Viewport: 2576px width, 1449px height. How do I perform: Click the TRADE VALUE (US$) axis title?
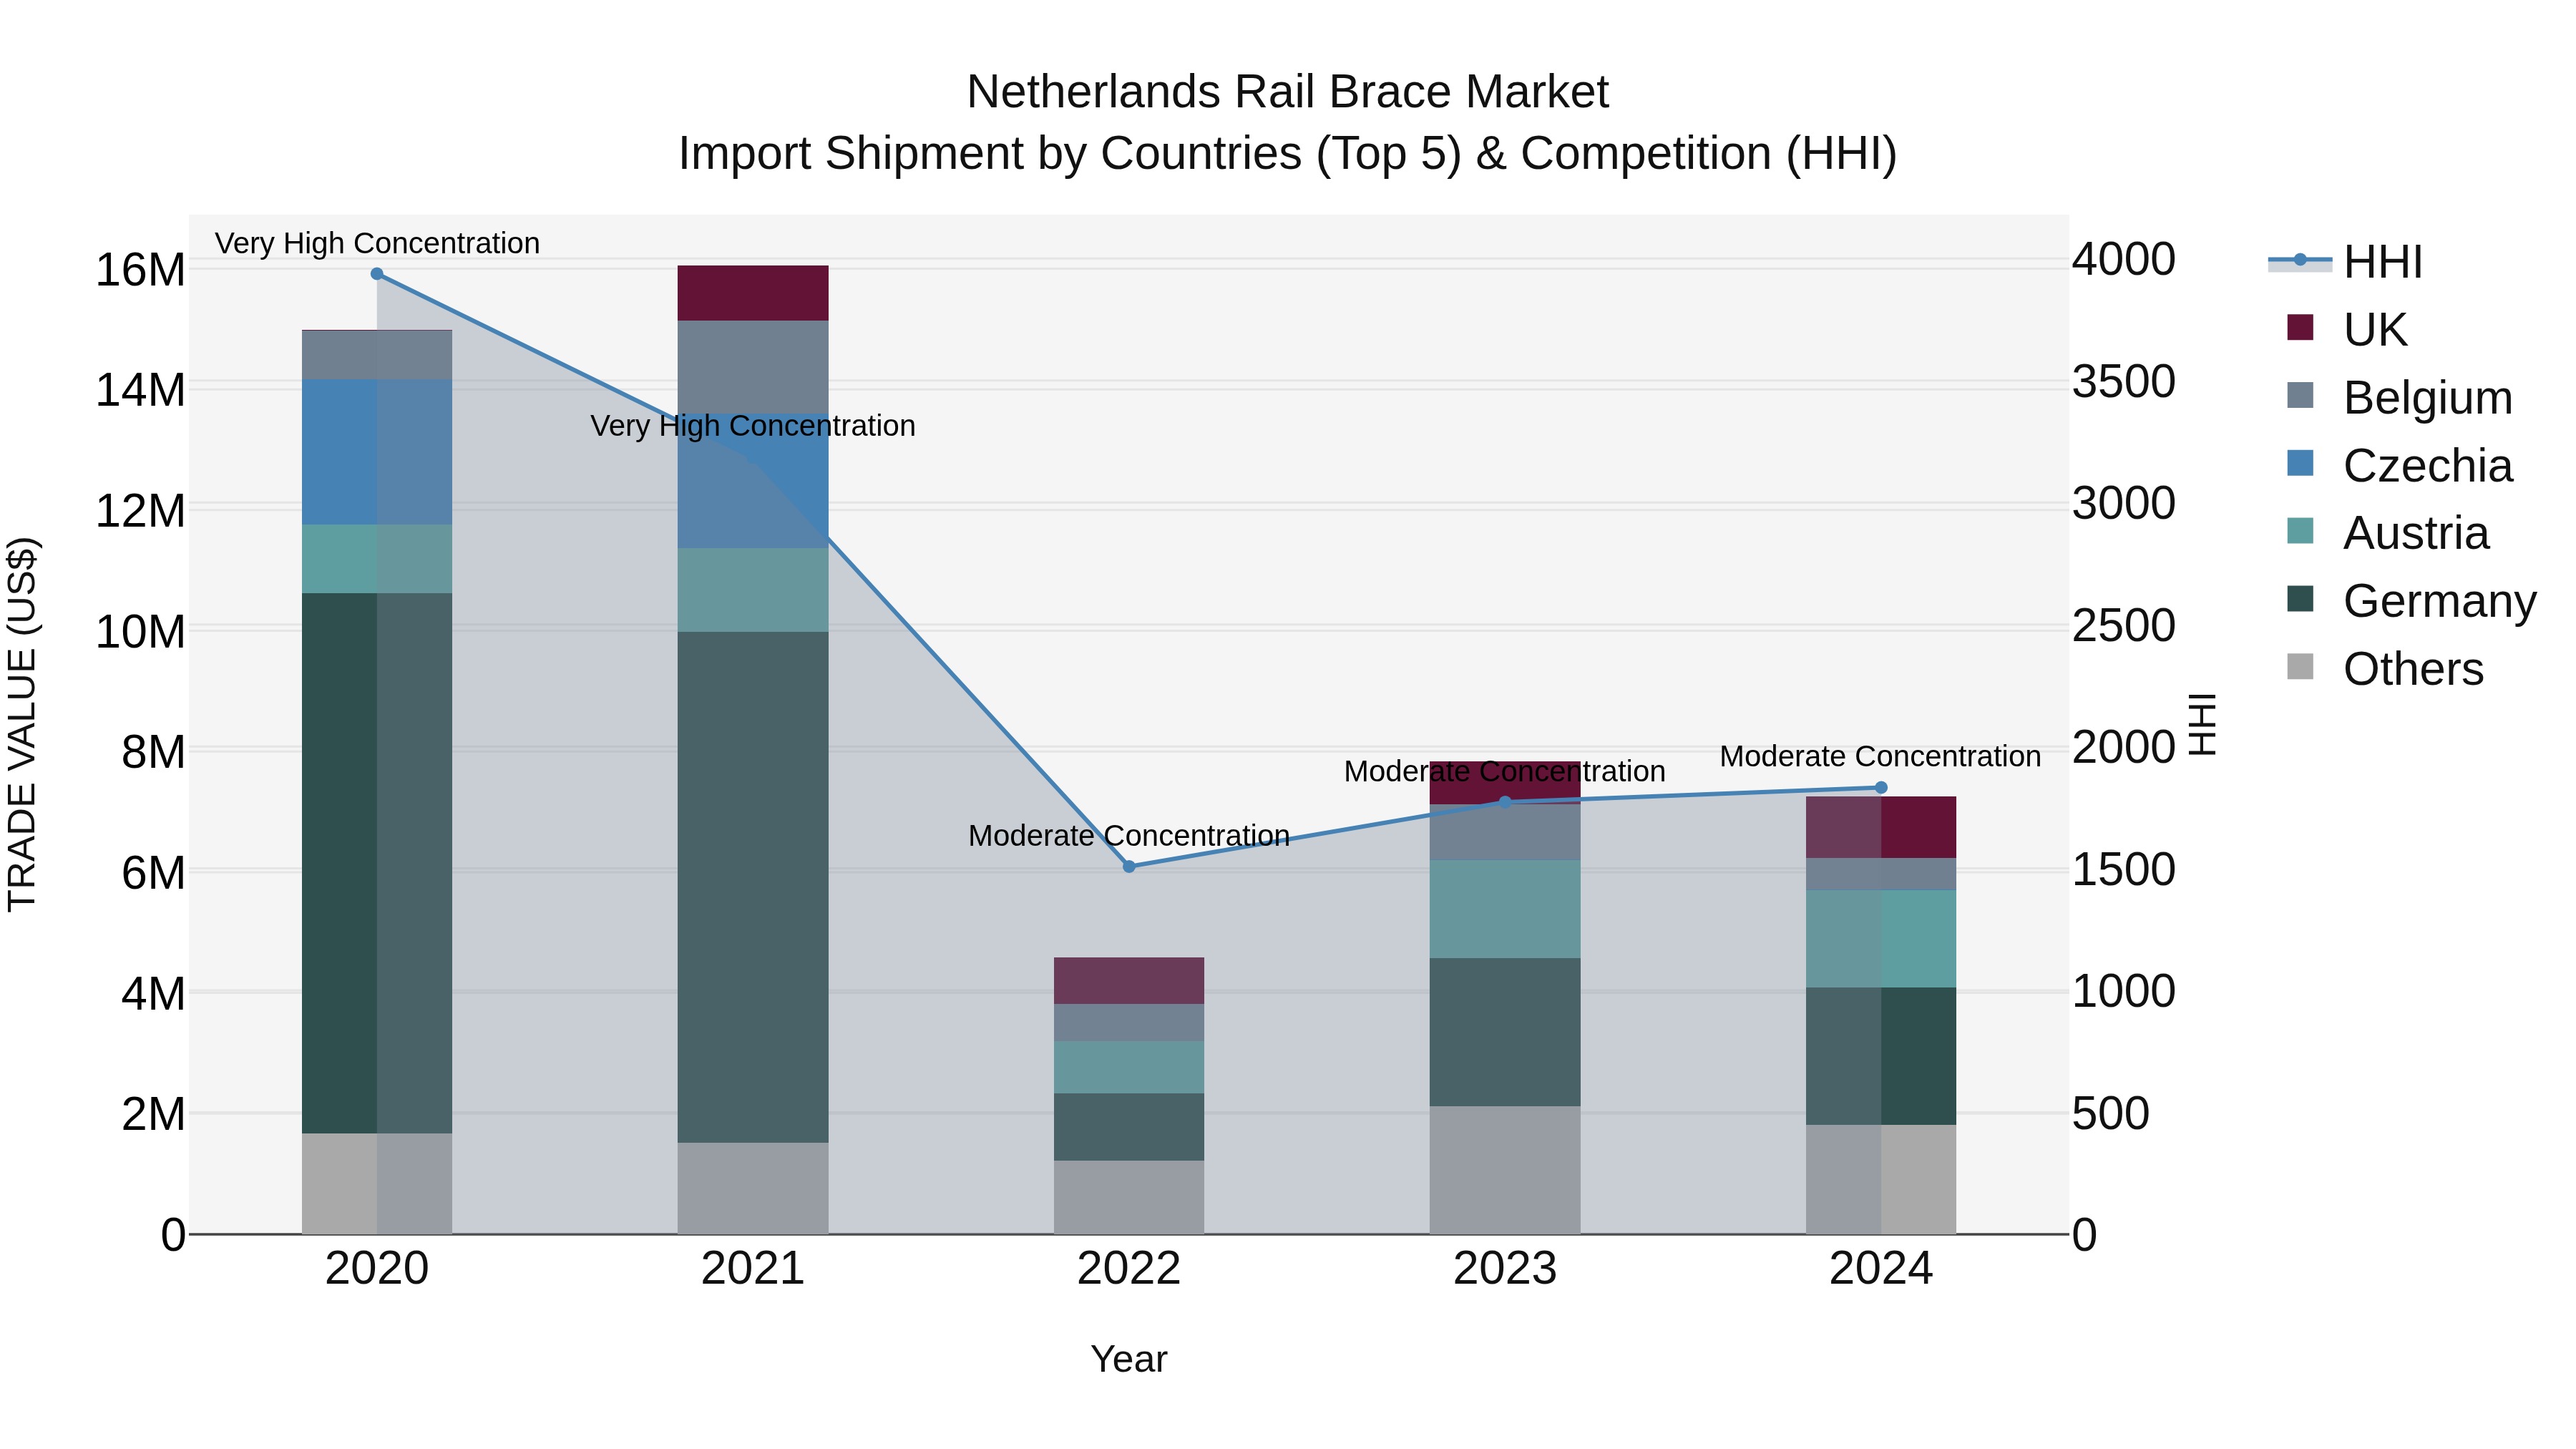pos(22,724)
